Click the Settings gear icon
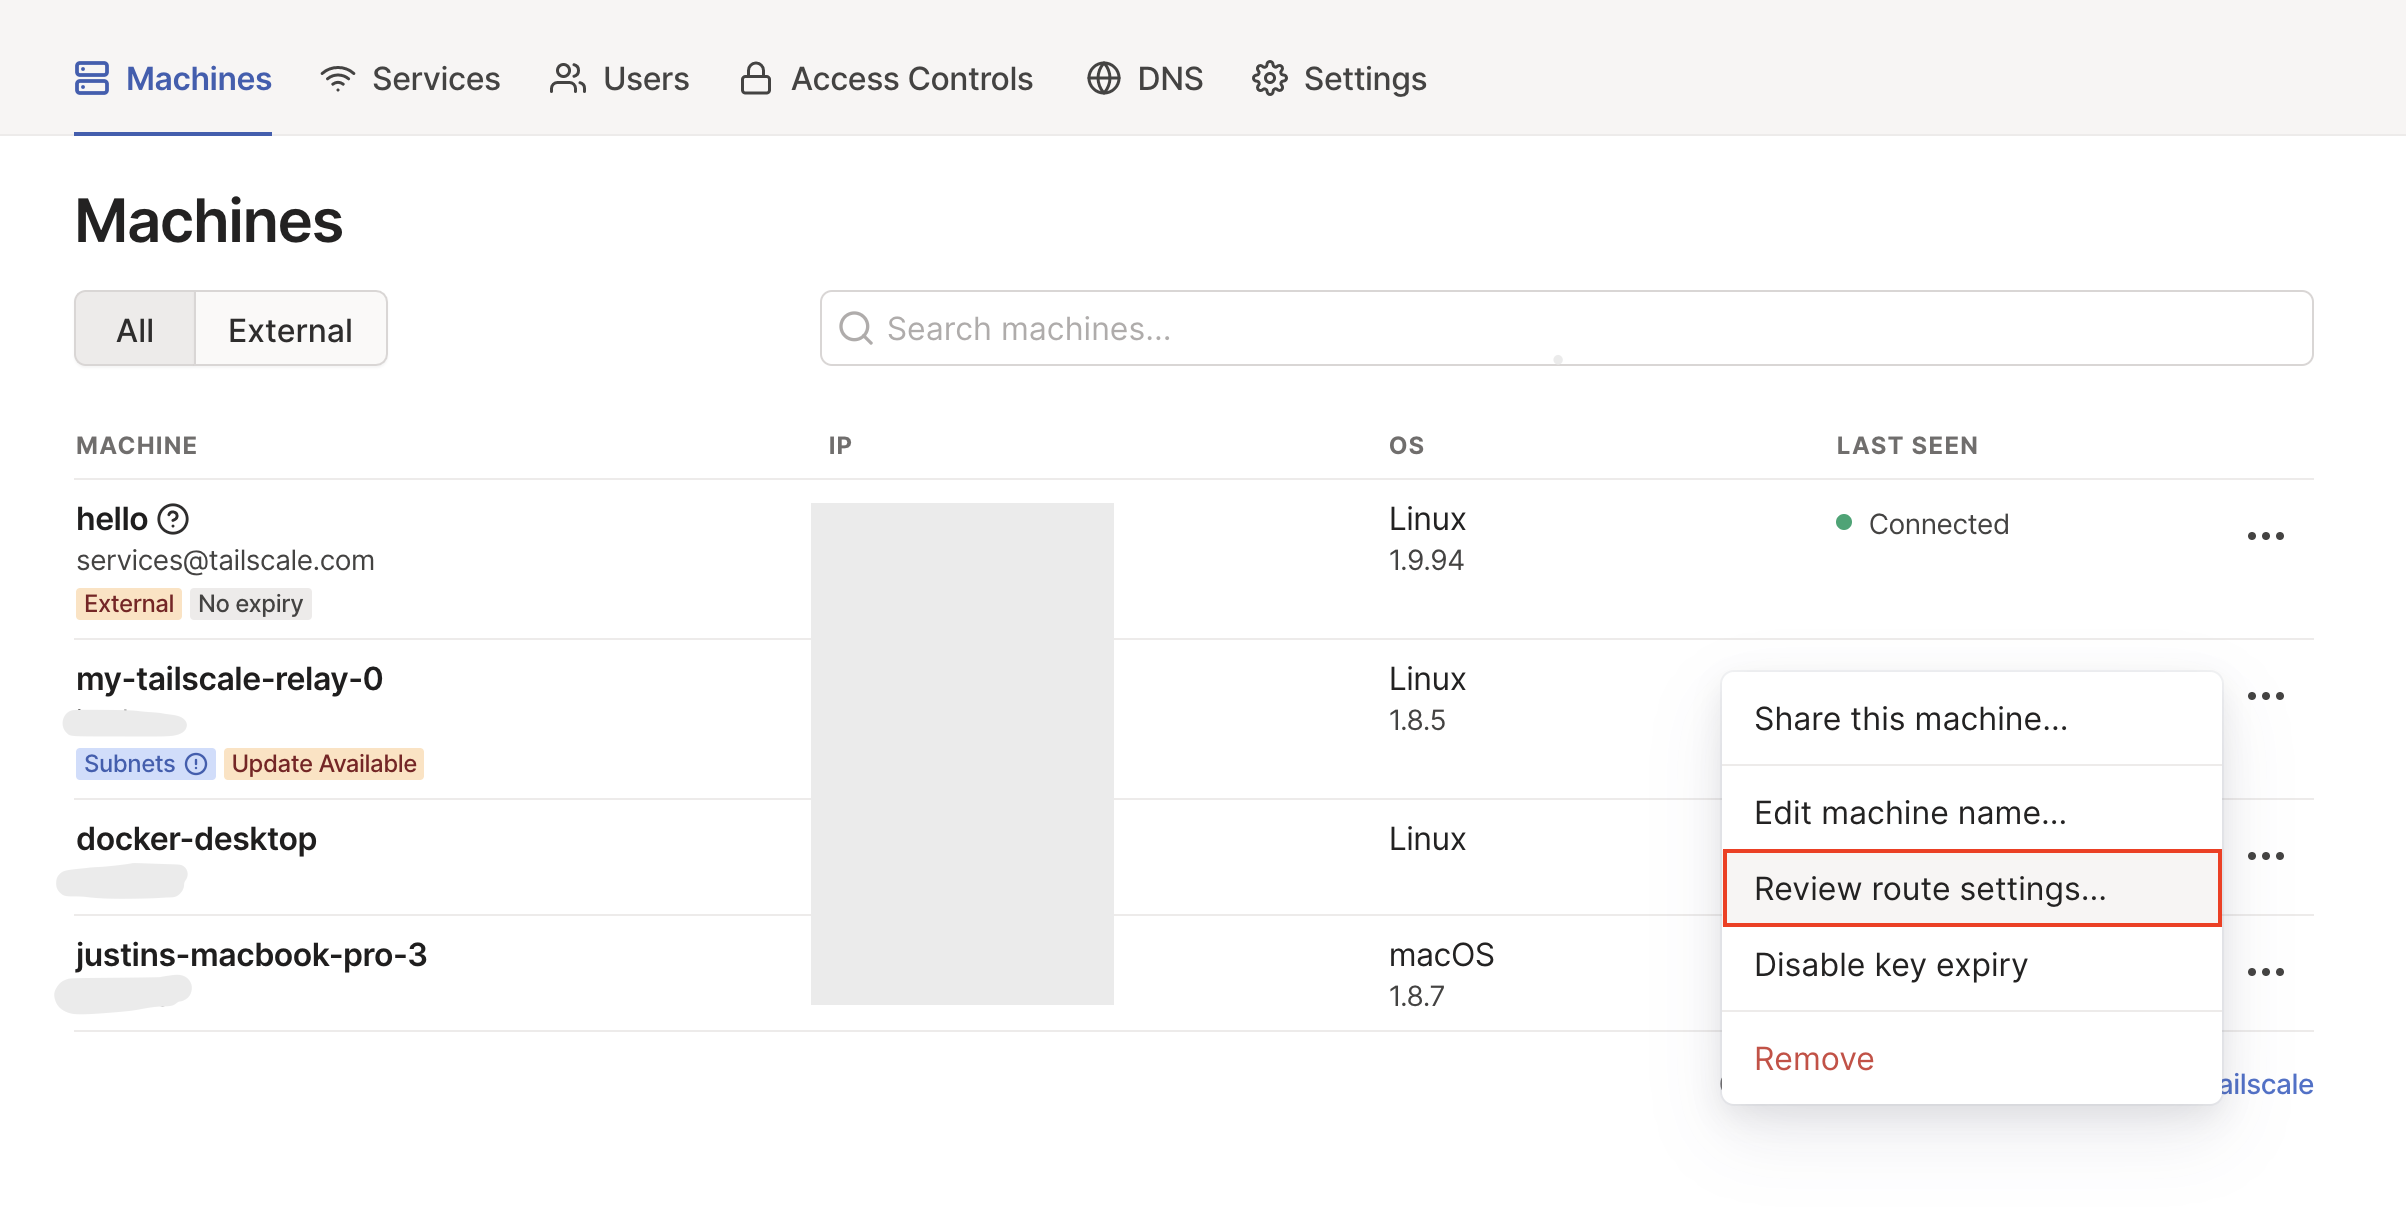 (x=1269, y=78)
